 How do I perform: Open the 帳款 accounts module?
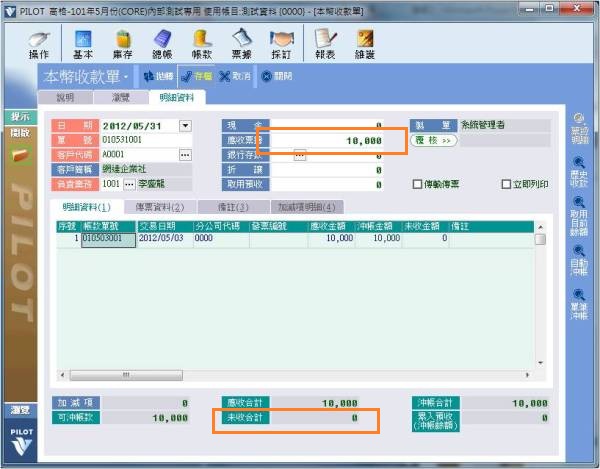coord(202,45)
